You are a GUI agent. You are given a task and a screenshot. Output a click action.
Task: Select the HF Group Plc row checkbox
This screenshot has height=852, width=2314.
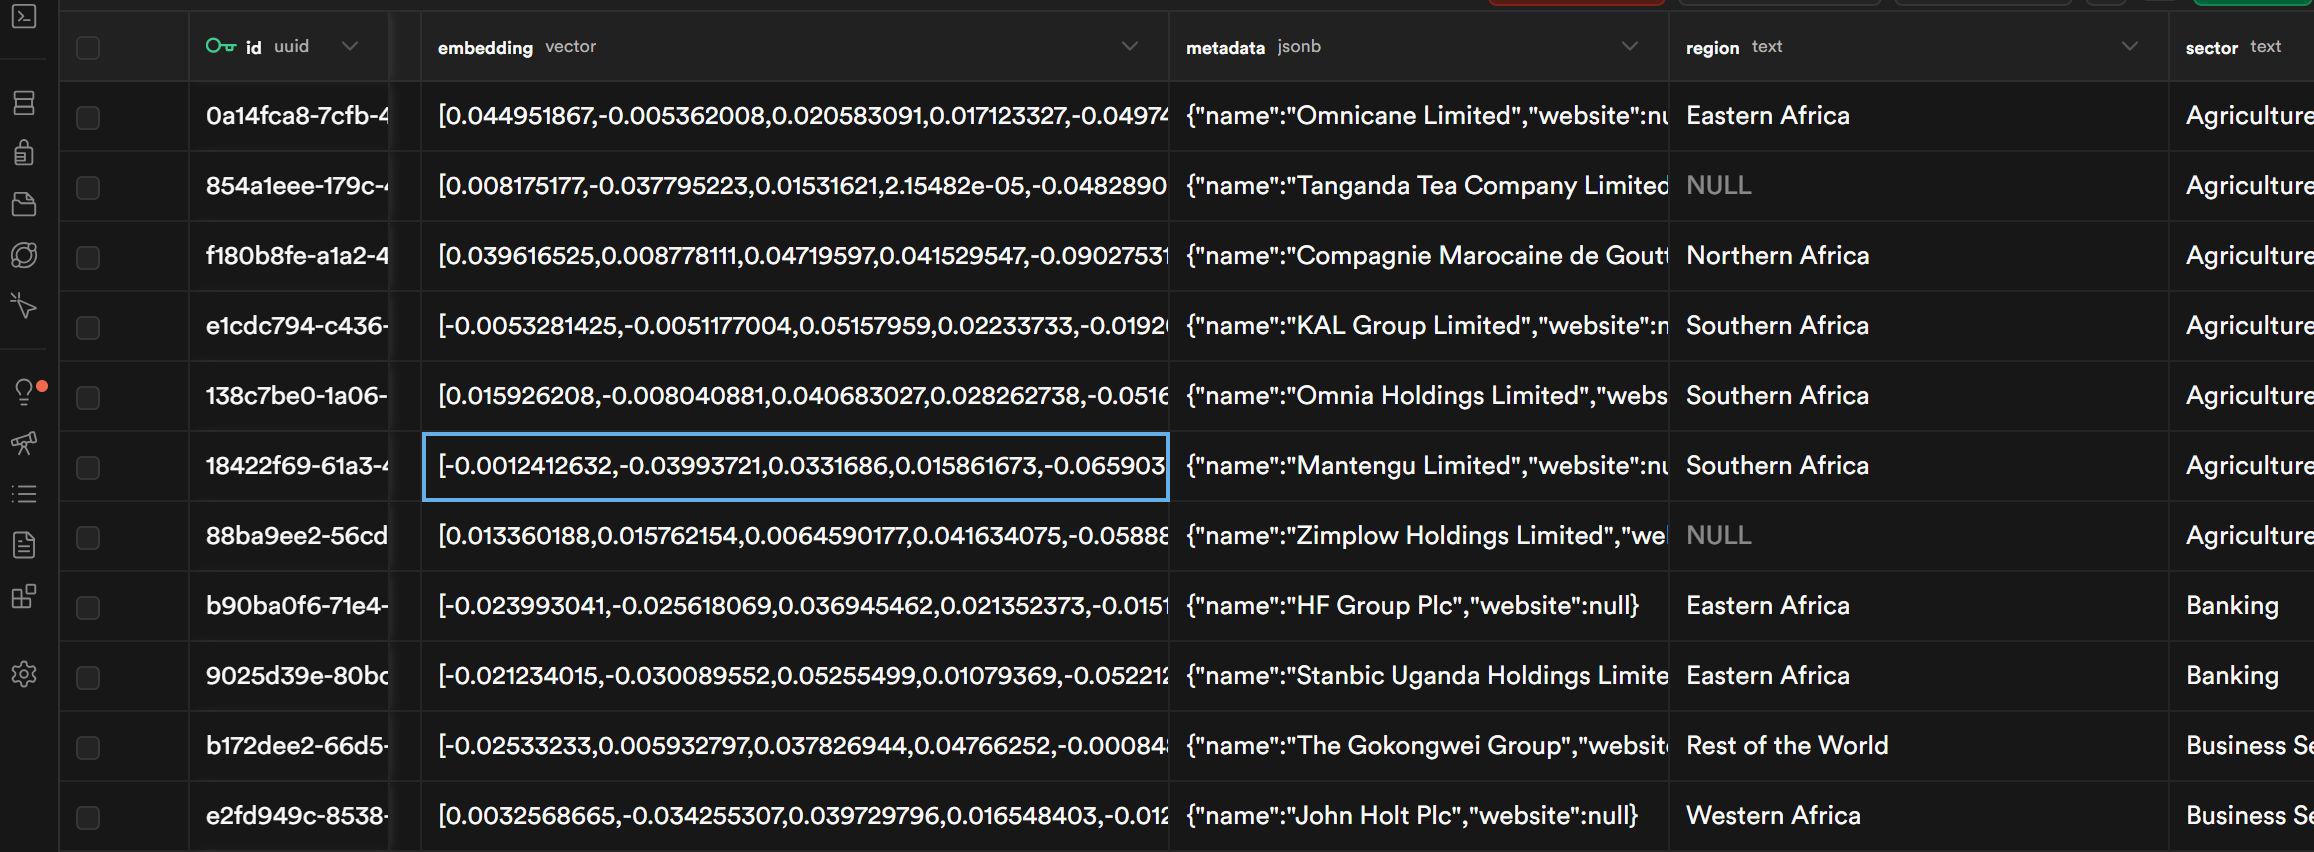click(88, 607)
